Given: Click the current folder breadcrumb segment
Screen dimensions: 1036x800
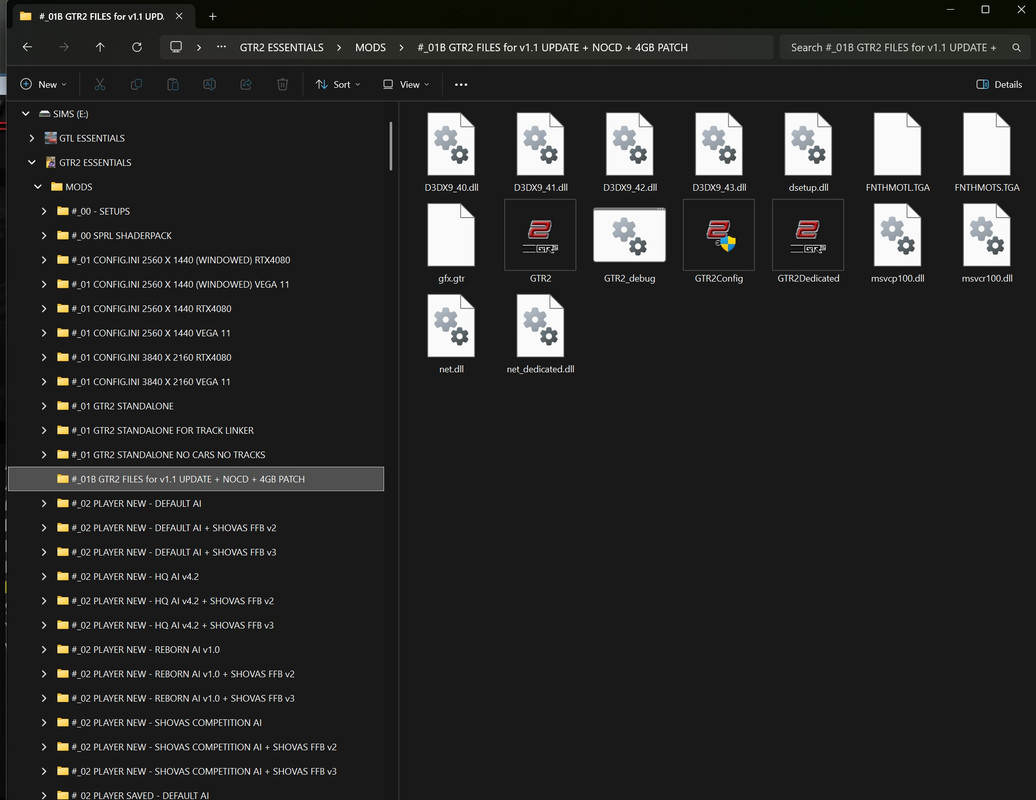Looking at the screenshot, I should (552, 48).
